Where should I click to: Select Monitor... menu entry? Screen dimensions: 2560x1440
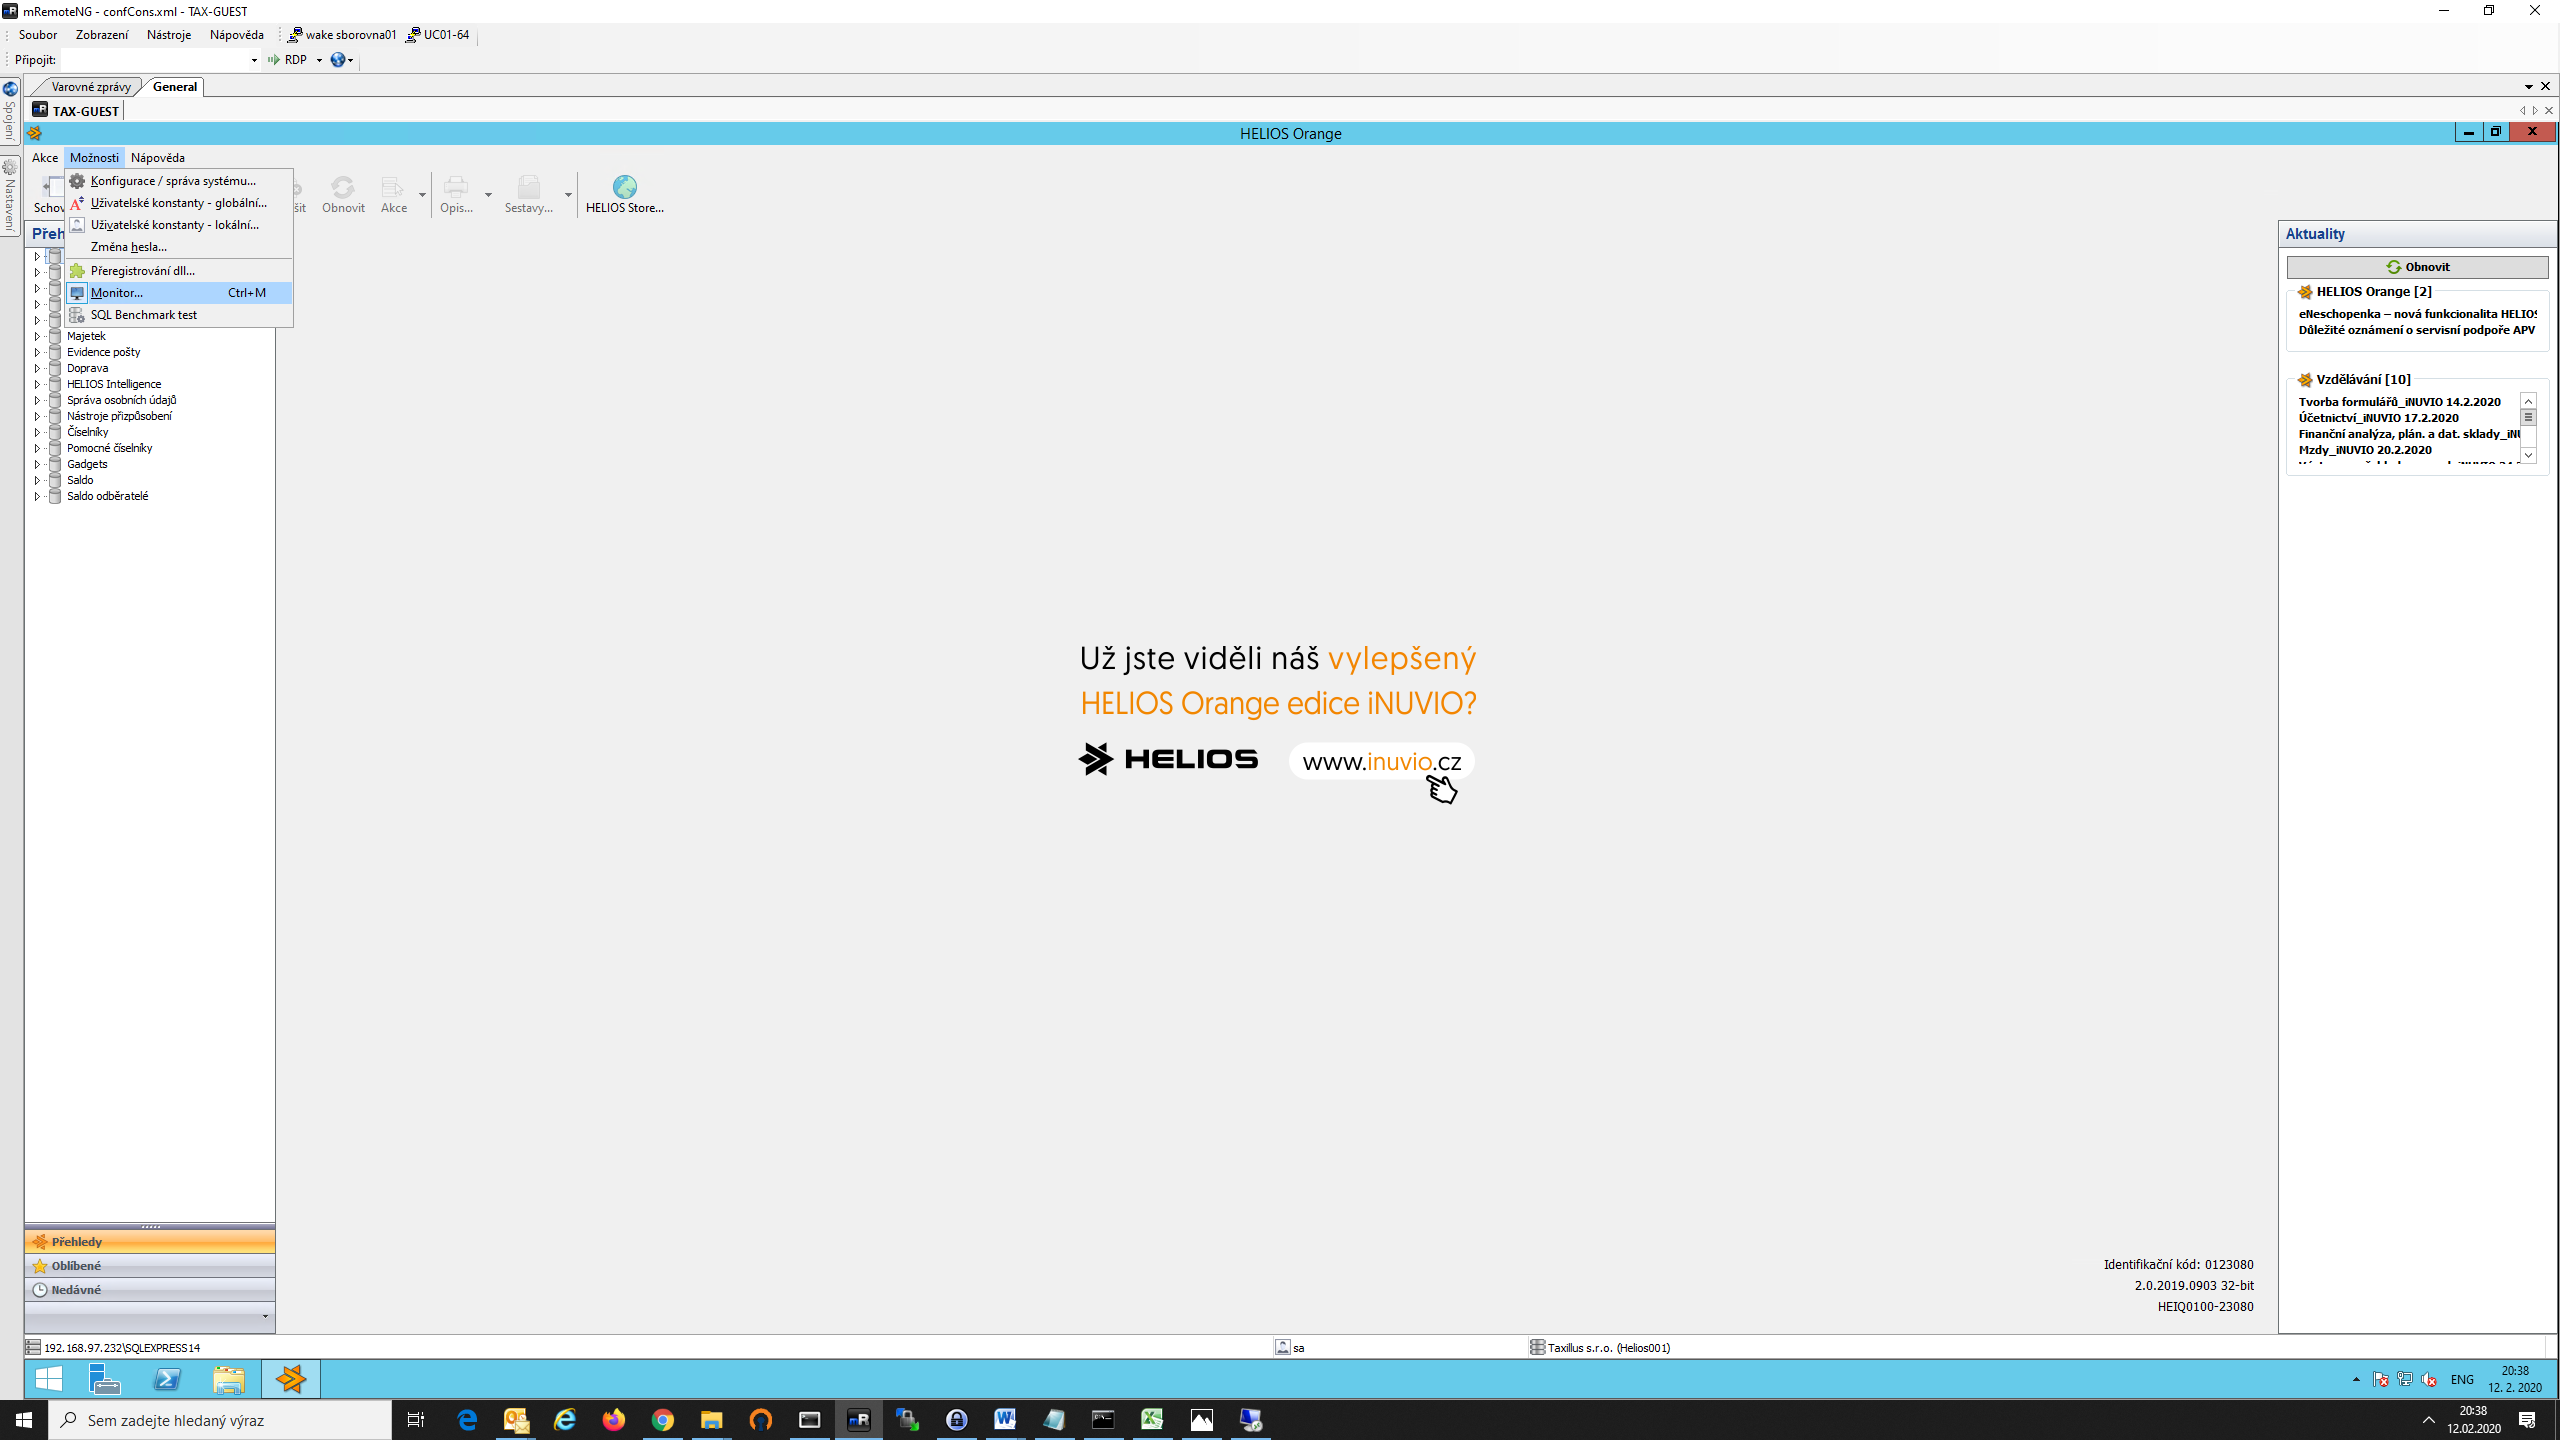click(117, 293)
